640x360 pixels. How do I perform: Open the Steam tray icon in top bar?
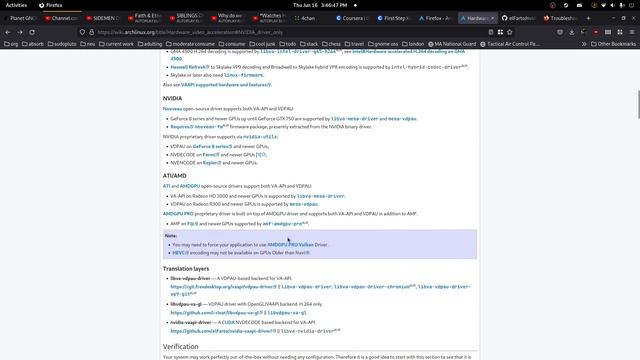pyautogui.click(x=566, y=5)
